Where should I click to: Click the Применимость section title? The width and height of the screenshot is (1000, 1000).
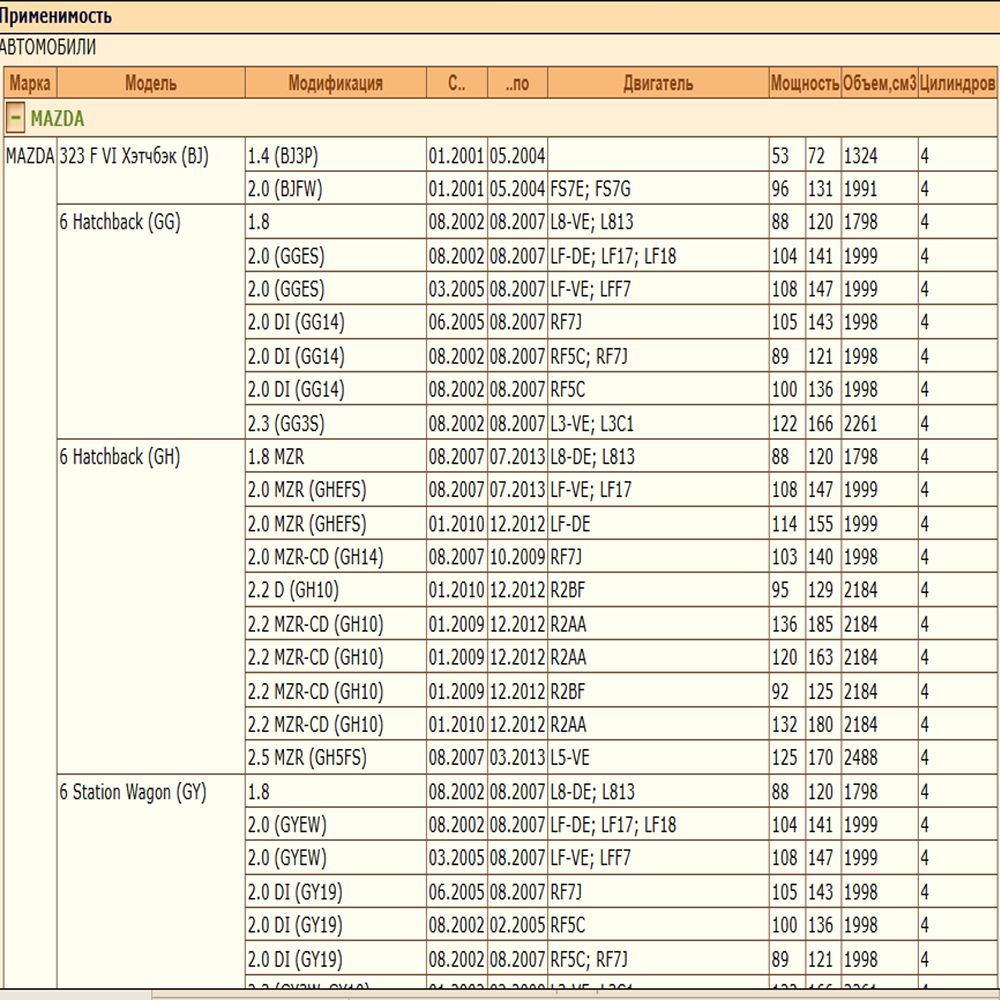click(55, 15)
